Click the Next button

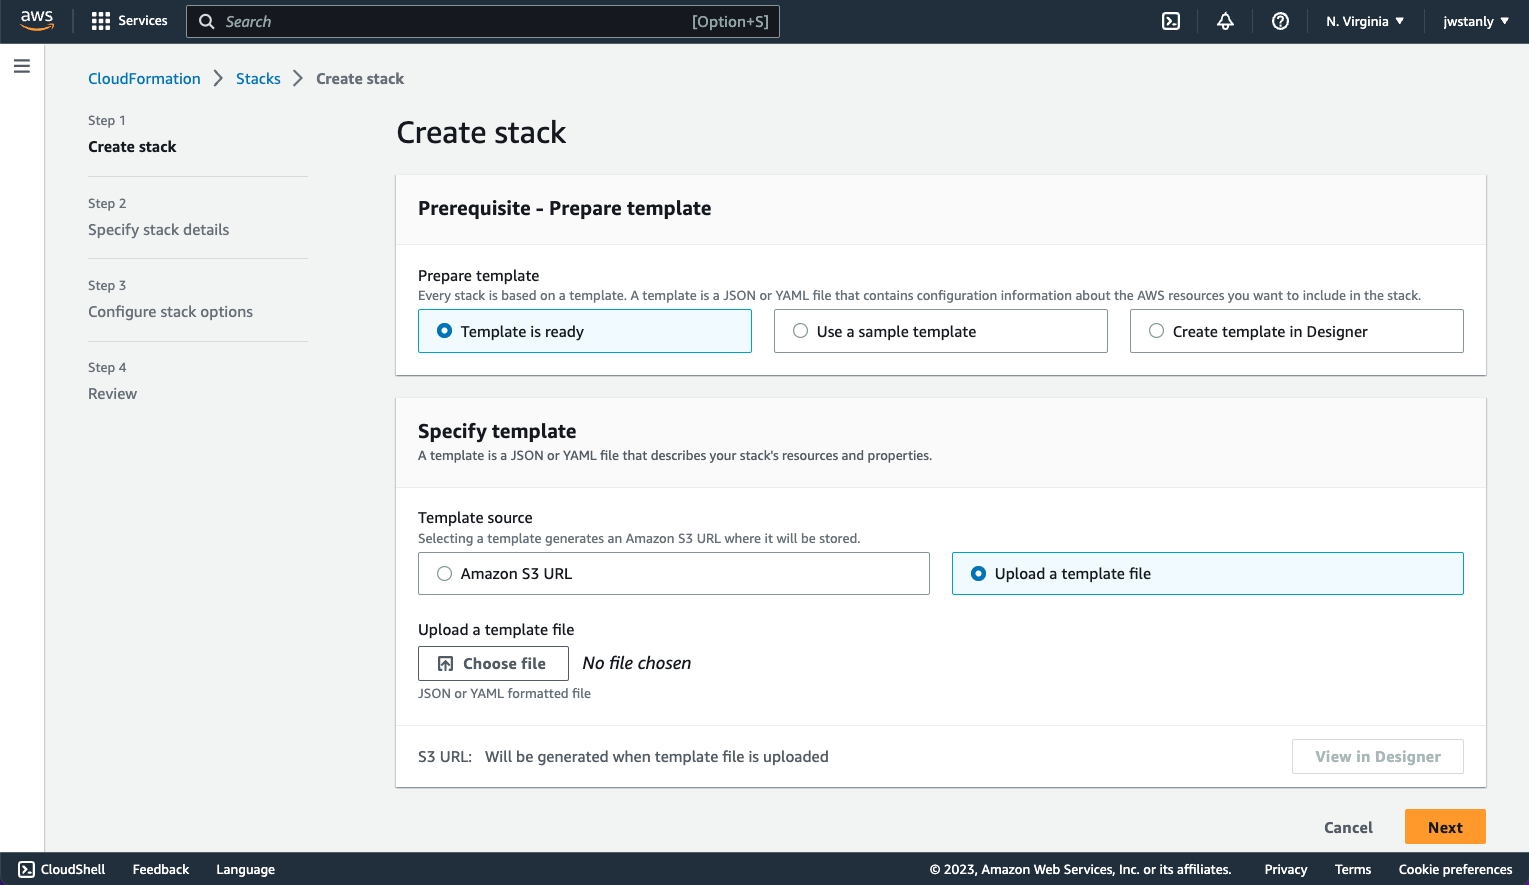pyautogui.click(x=1445, y=827)
